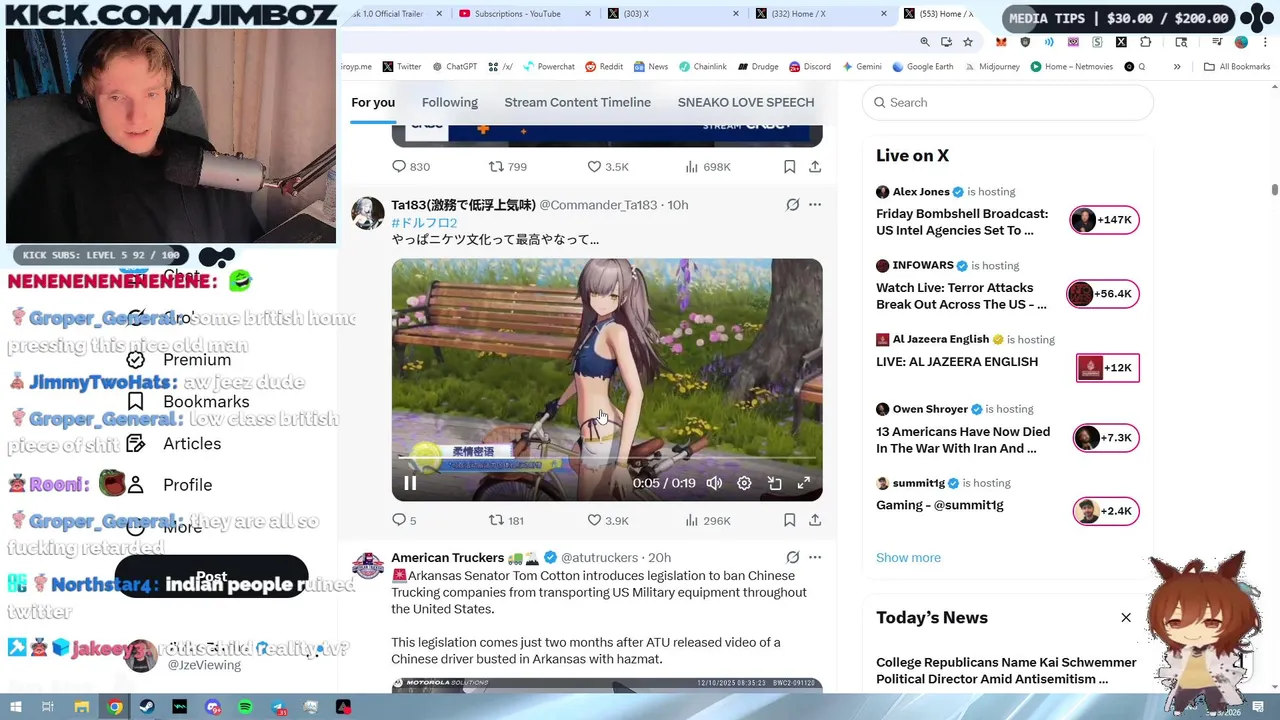Join Al Jazeera English live +12K
1280x720 pixels.
click(x=1108, y=368)
